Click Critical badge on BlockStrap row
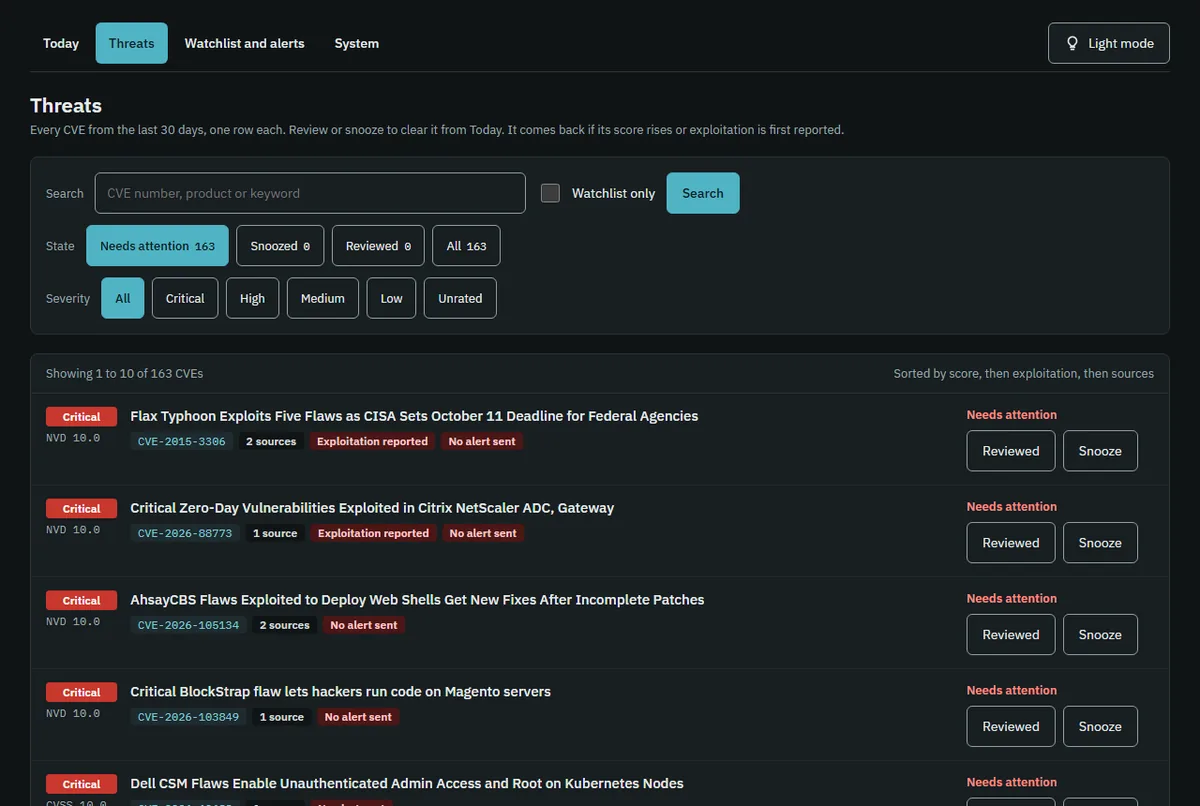Image resolution: width=1200 pixels, height=806 pixels. [81, 693]
